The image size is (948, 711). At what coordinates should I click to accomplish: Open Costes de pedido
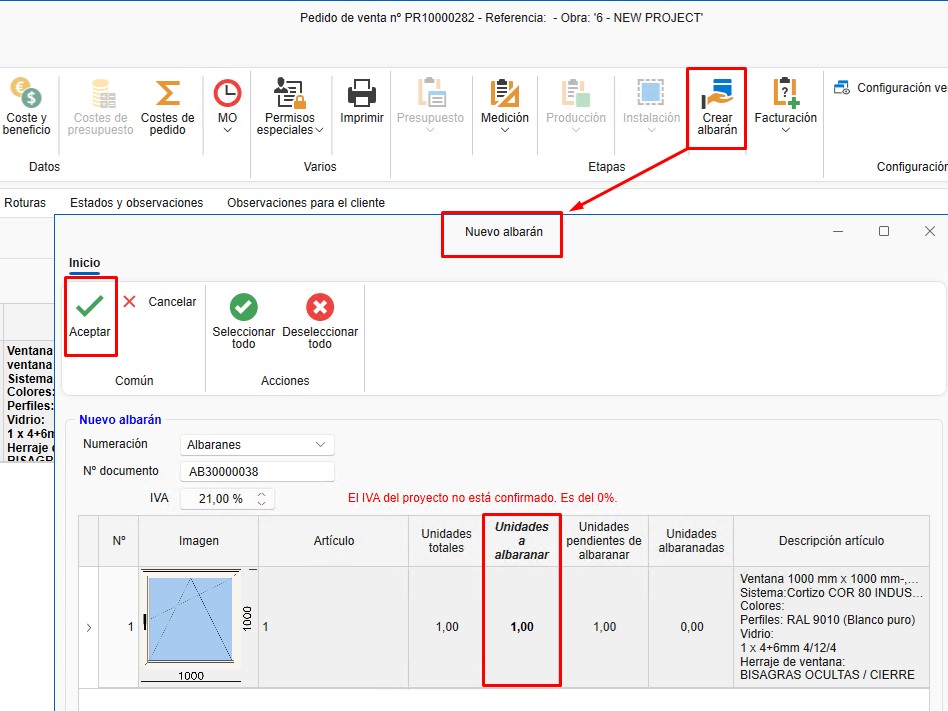tap(167, 106)
